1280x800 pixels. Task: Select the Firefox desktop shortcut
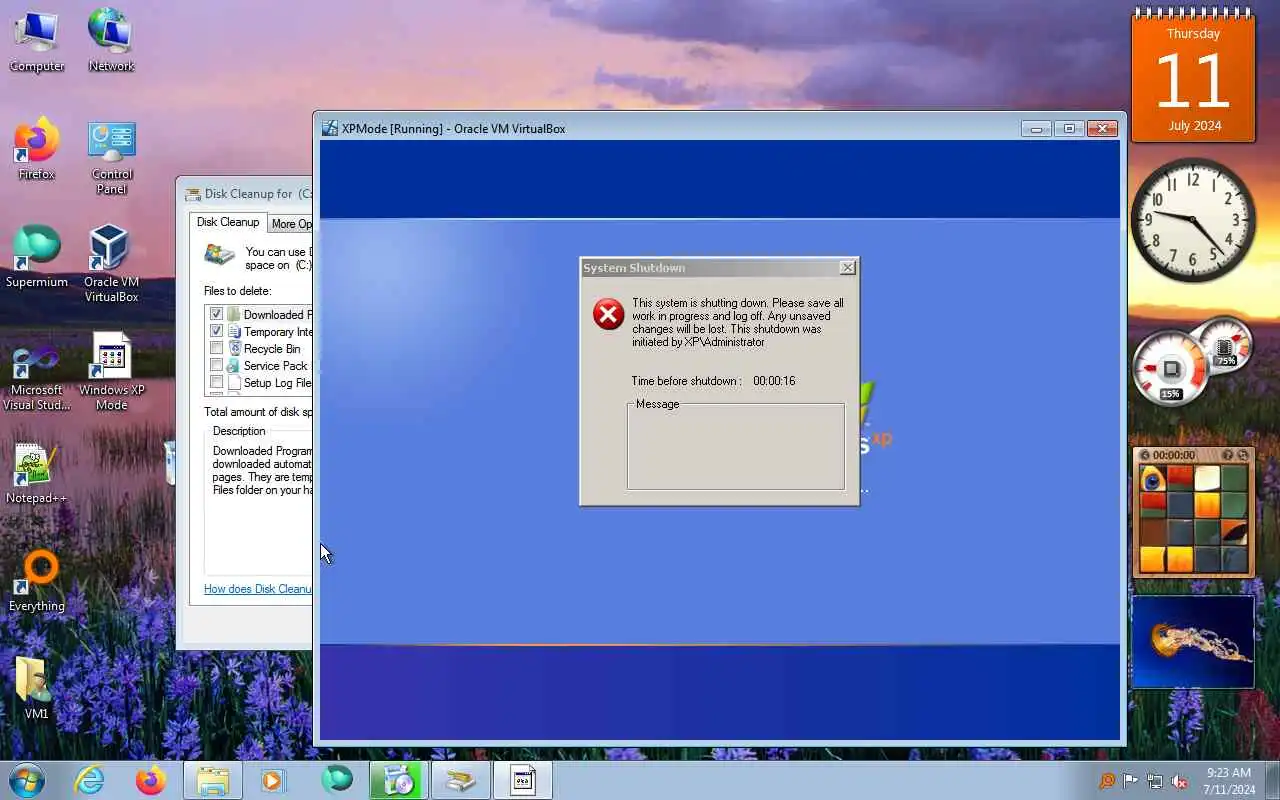point(37,148)
